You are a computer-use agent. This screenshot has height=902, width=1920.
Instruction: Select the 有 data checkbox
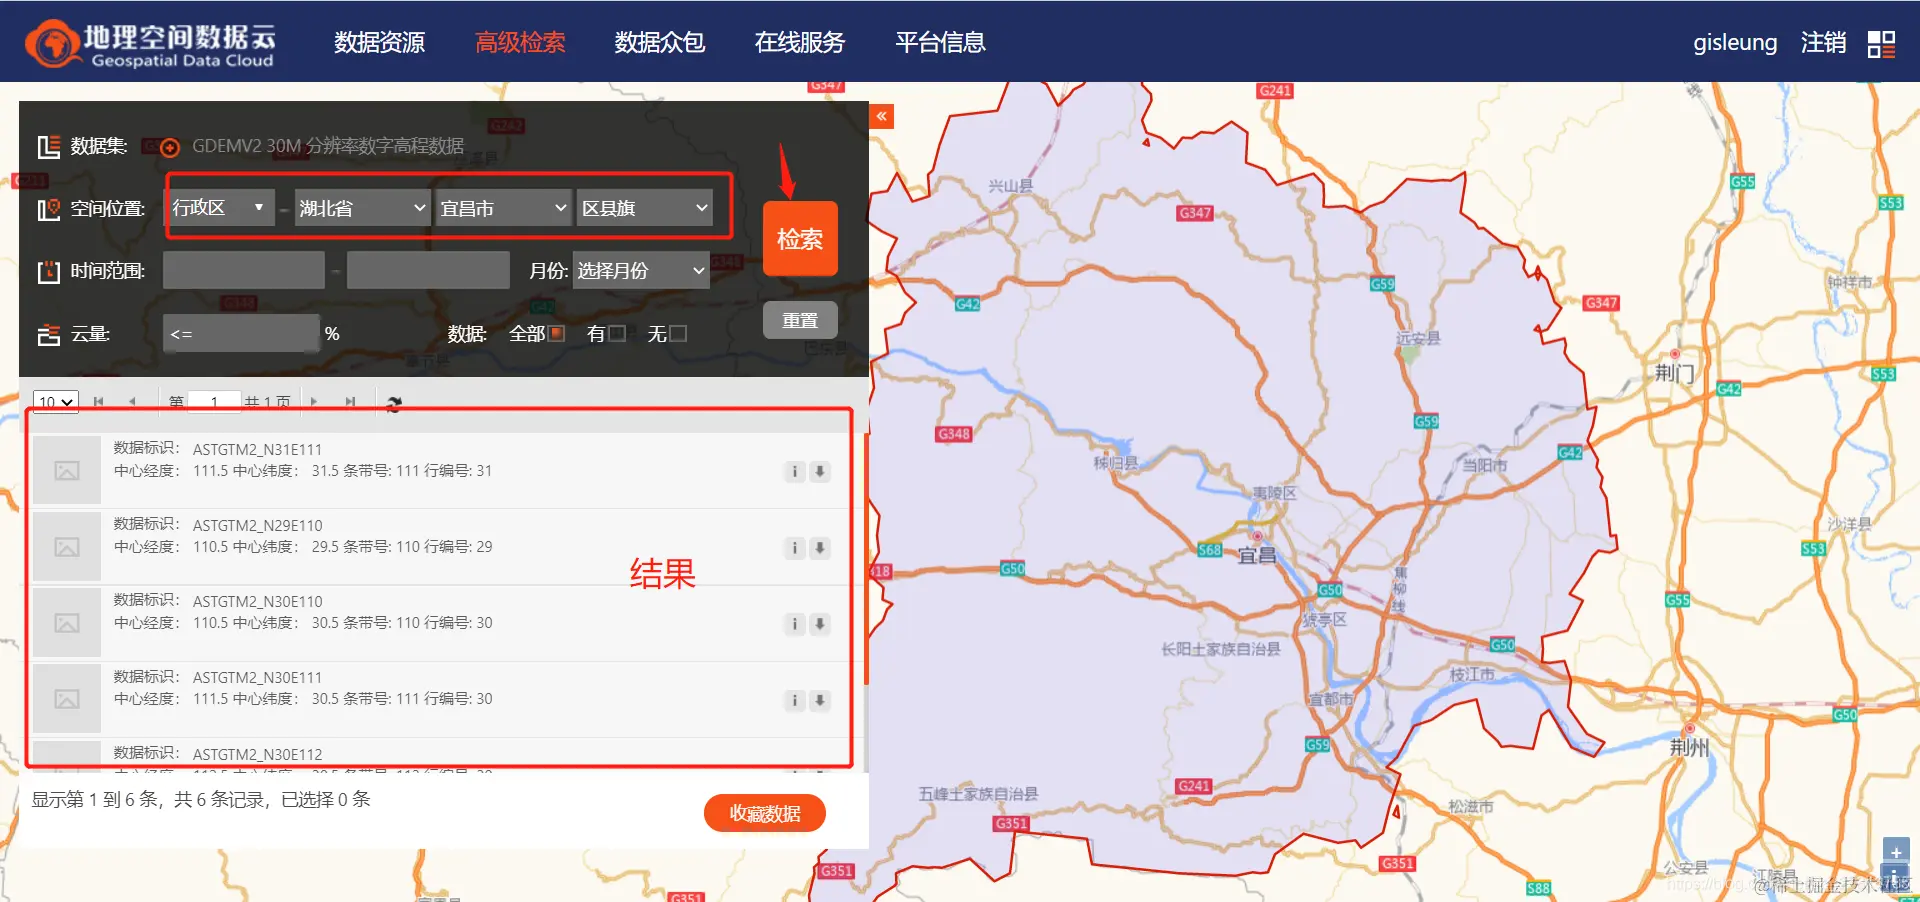point(617,333)
